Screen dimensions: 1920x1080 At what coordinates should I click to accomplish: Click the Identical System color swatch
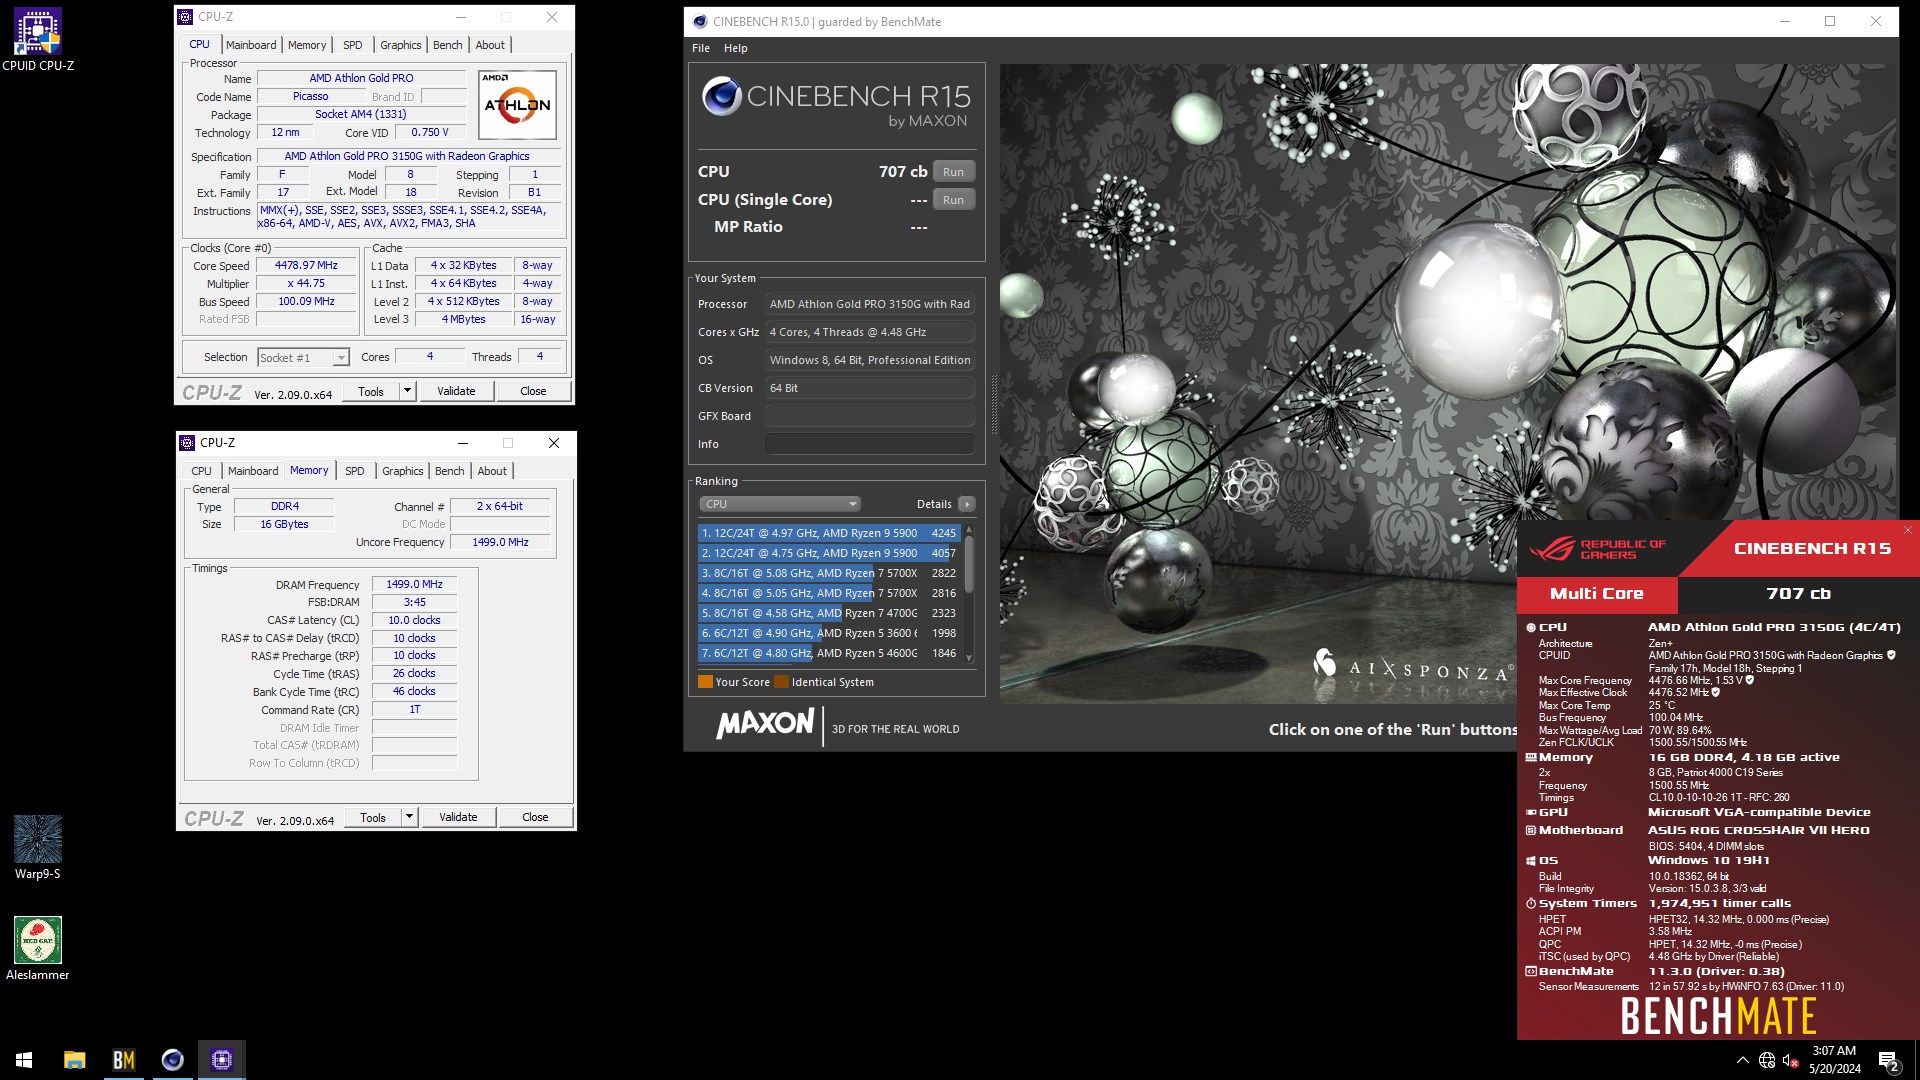click(x=781, y=682)
